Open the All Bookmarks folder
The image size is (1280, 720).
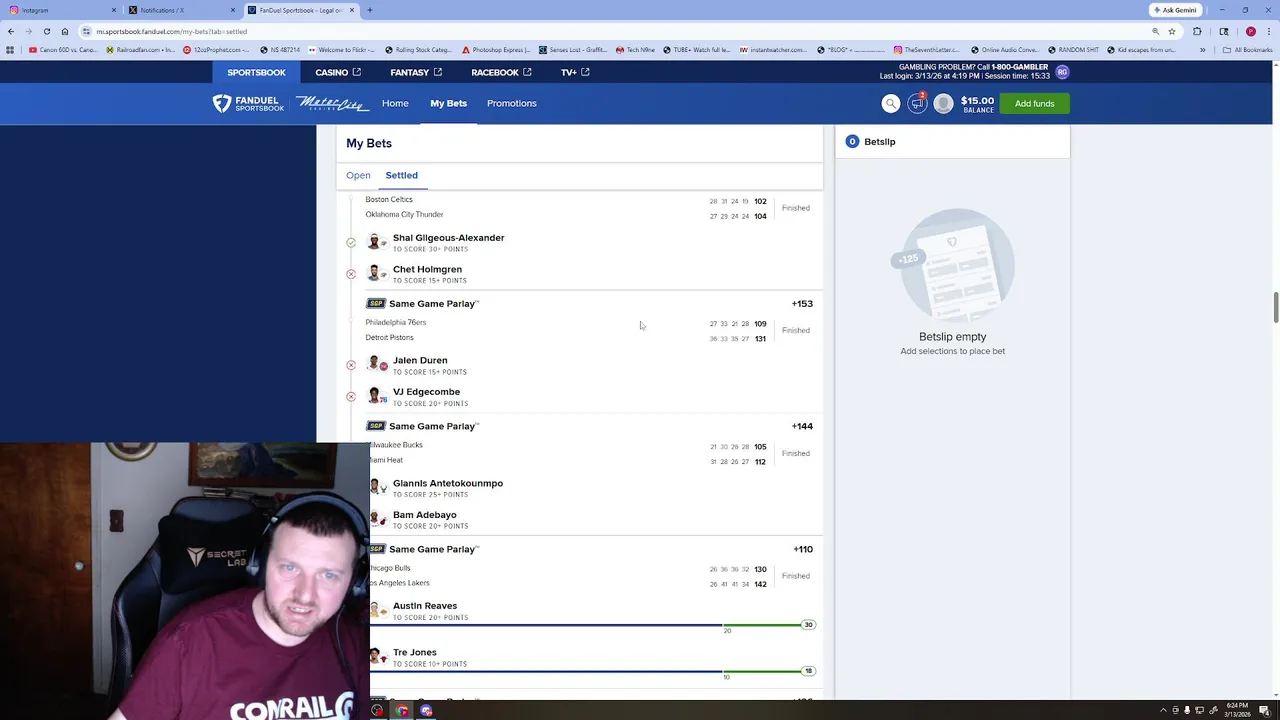1249,50
